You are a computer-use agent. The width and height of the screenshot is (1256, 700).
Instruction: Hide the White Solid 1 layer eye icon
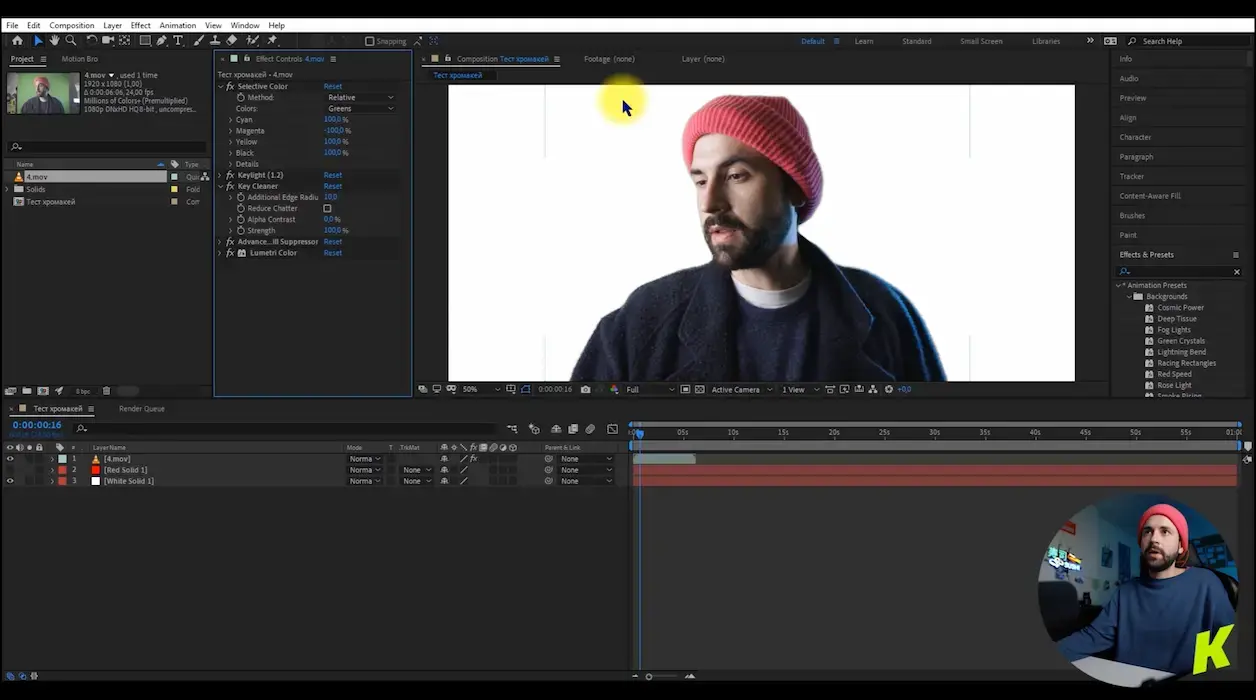pyautogui.click(x=10, y=481)
